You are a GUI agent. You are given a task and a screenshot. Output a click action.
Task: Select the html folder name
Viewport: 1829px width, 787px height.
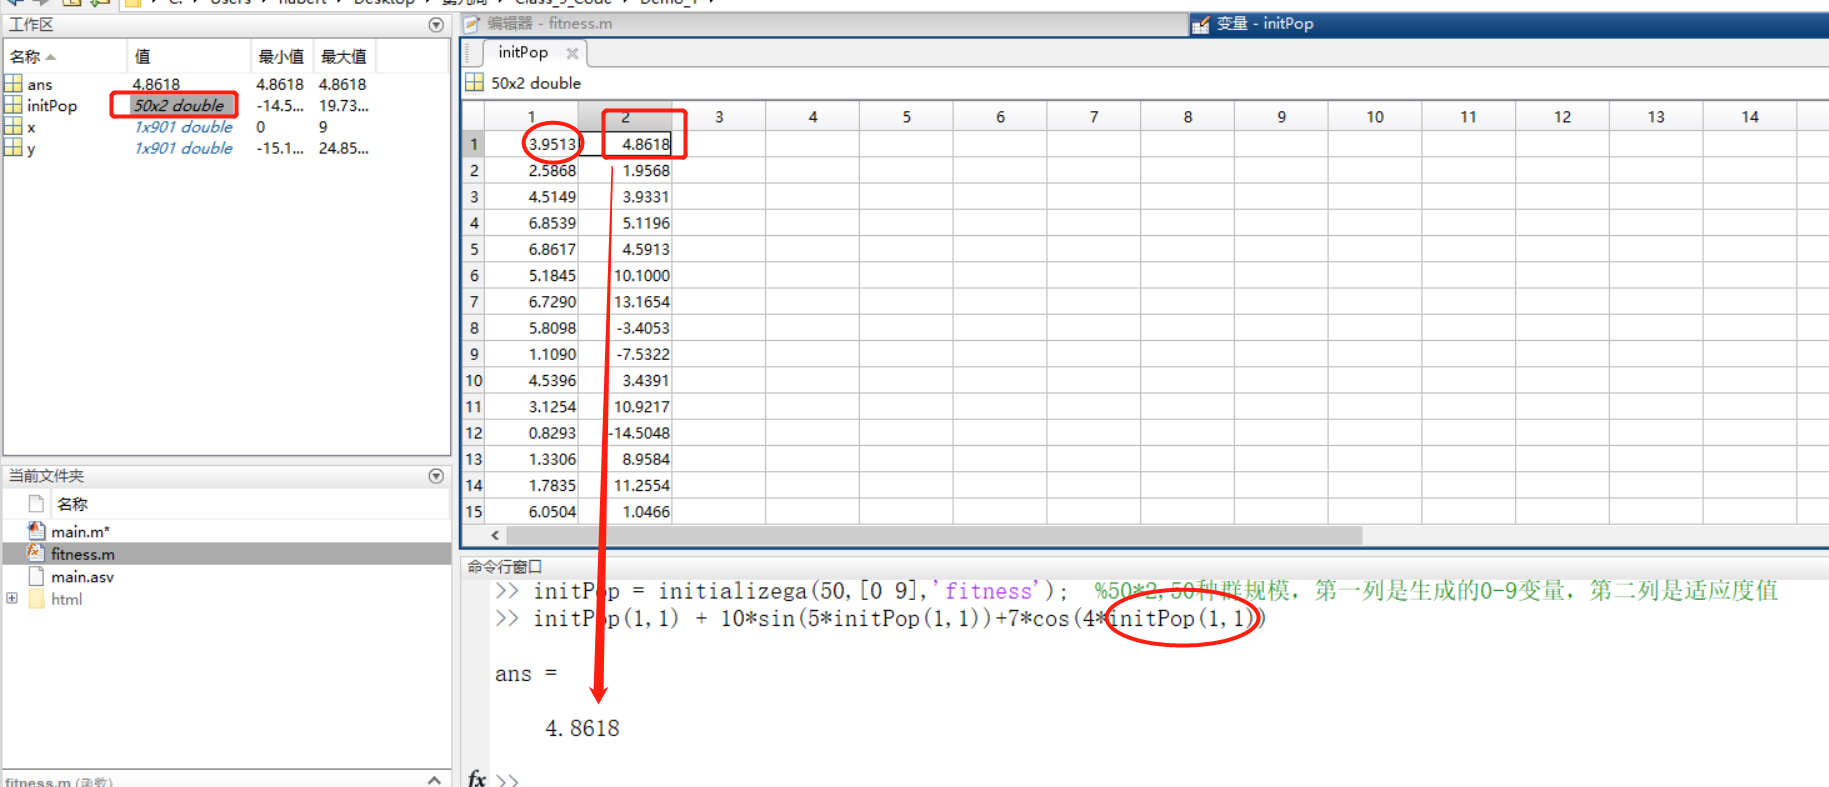(67, 599)
